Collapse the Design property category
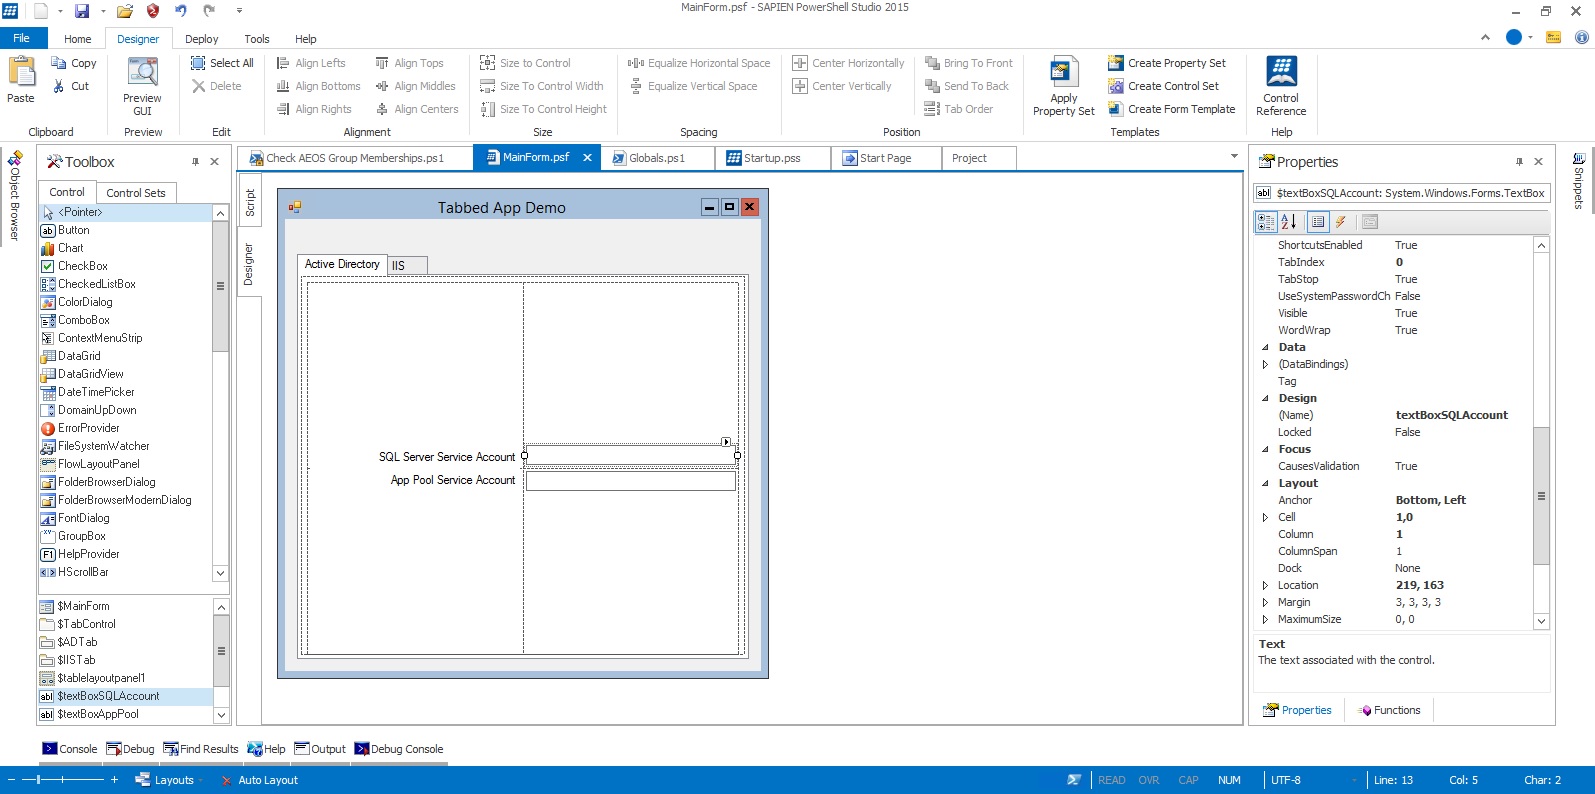Screen dimensions: 1595x794 [1265, 398]
